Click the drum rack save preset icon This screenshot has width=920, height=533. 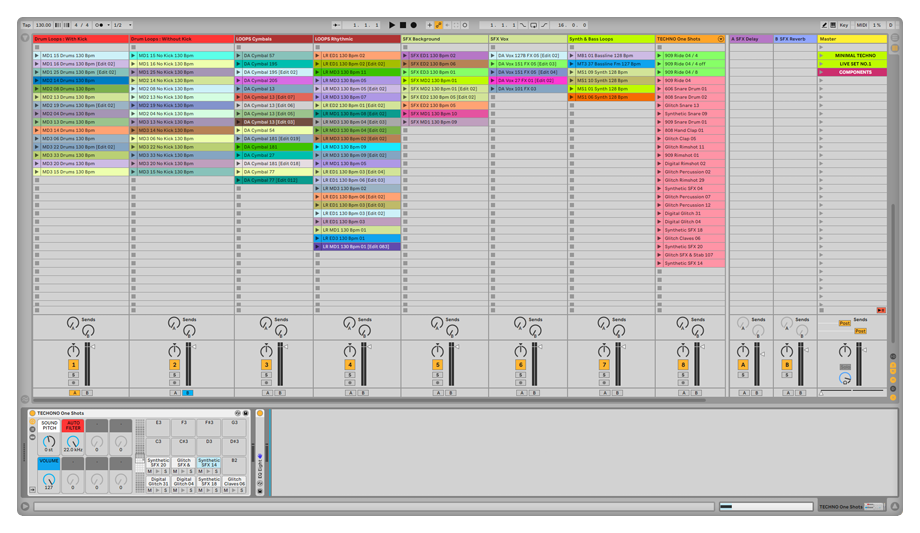pos(245,413)
